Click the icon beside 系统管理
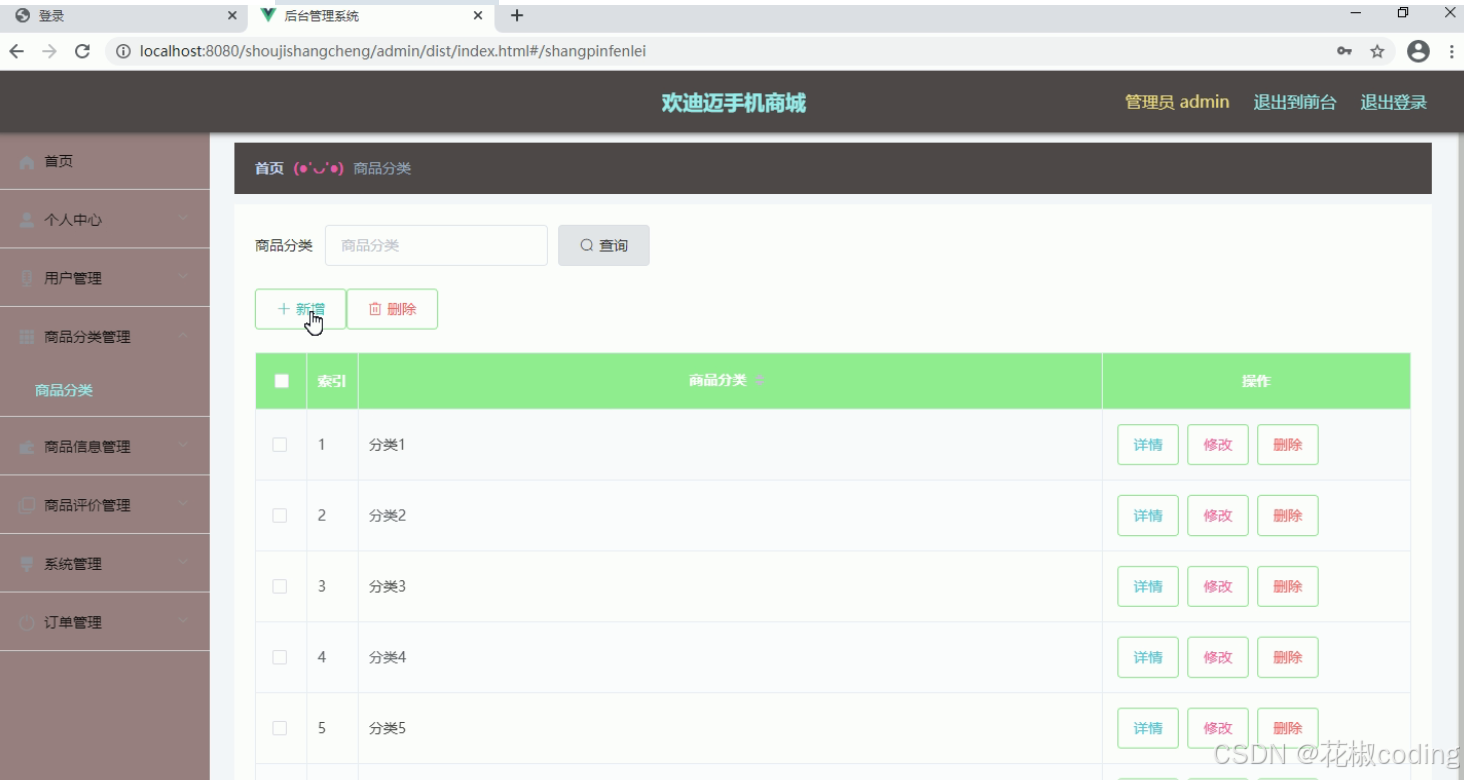 [x=27, y=564]
